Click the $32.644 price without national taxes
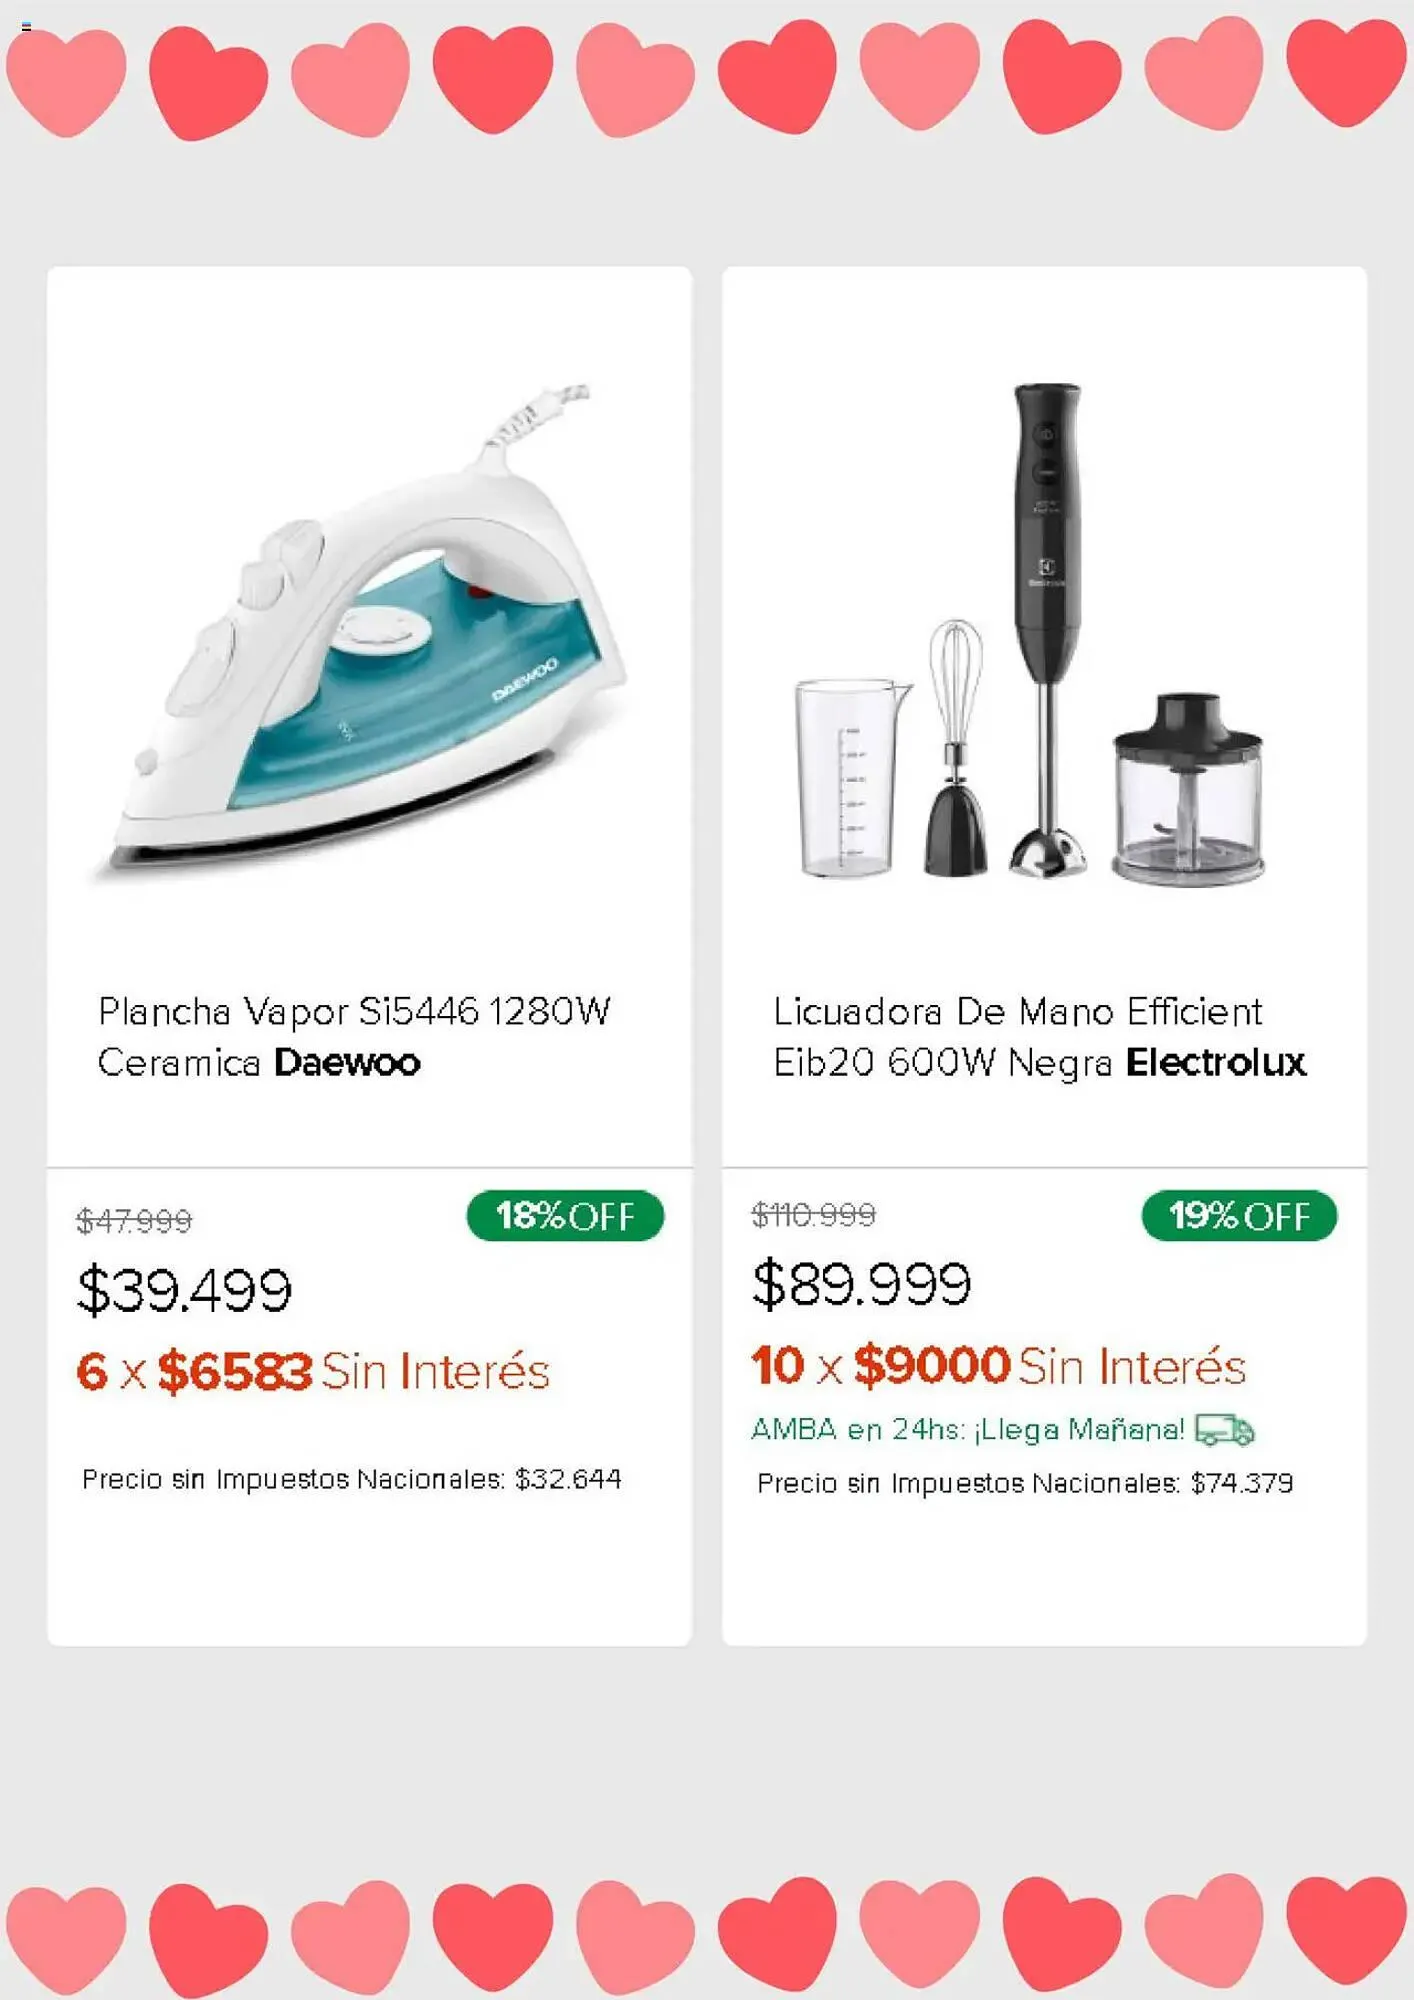Screen dimensions: 1414x2000 pos(568,1479)
